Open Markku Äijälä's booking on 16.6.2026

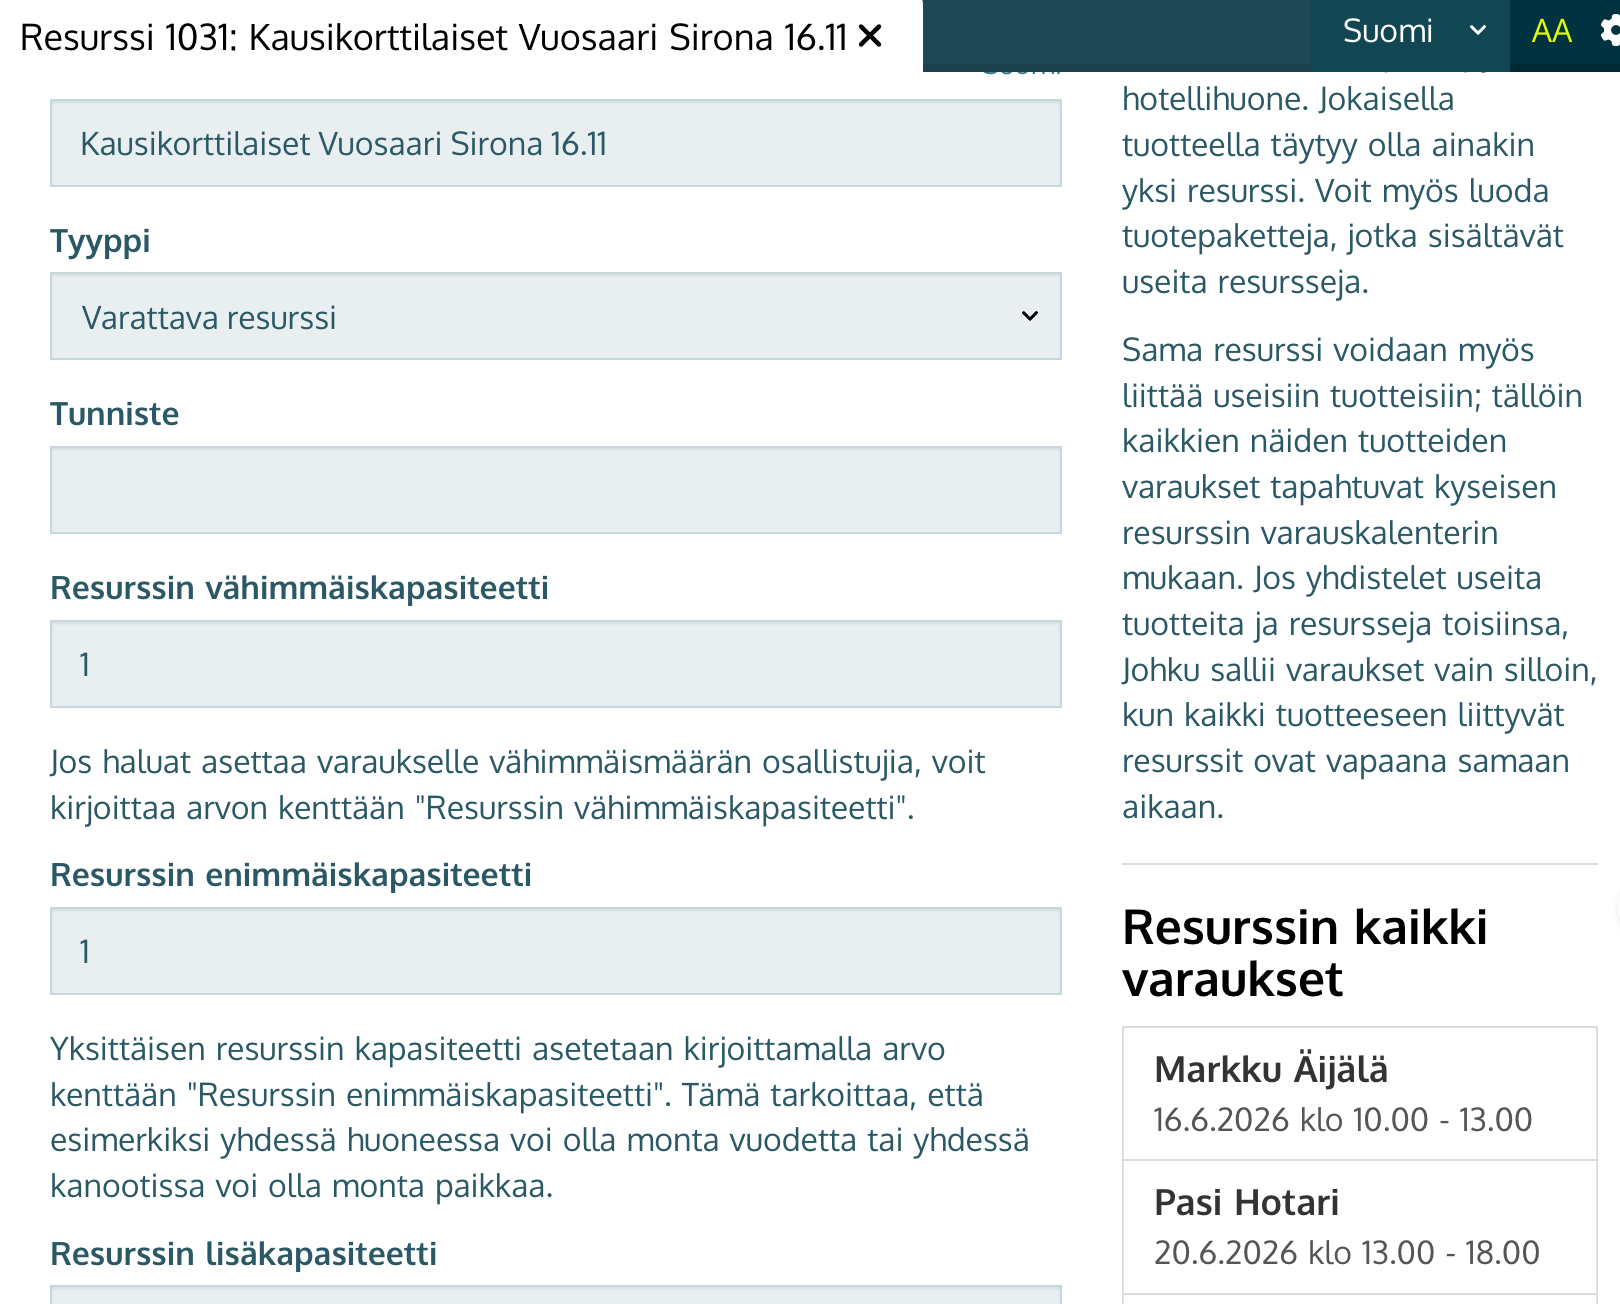point(1360,1093)
